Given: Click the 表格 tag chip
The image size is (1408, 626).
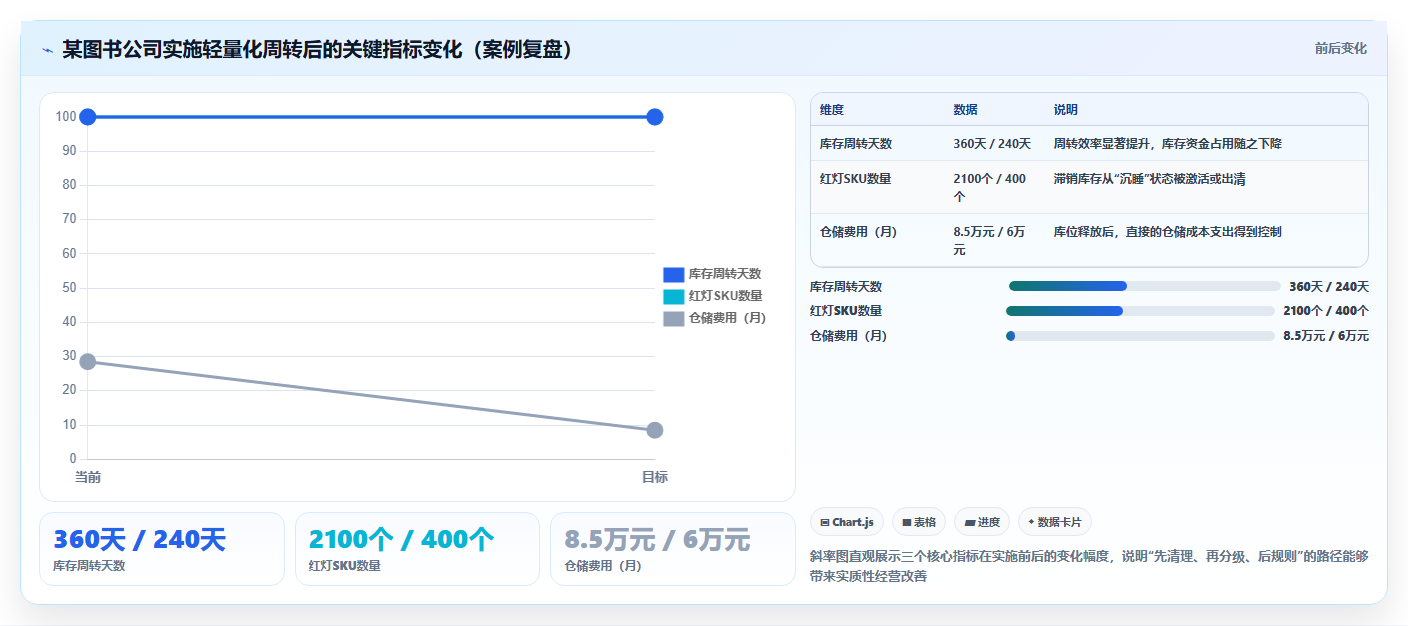Looking at the screenshot, I should 919,522.
